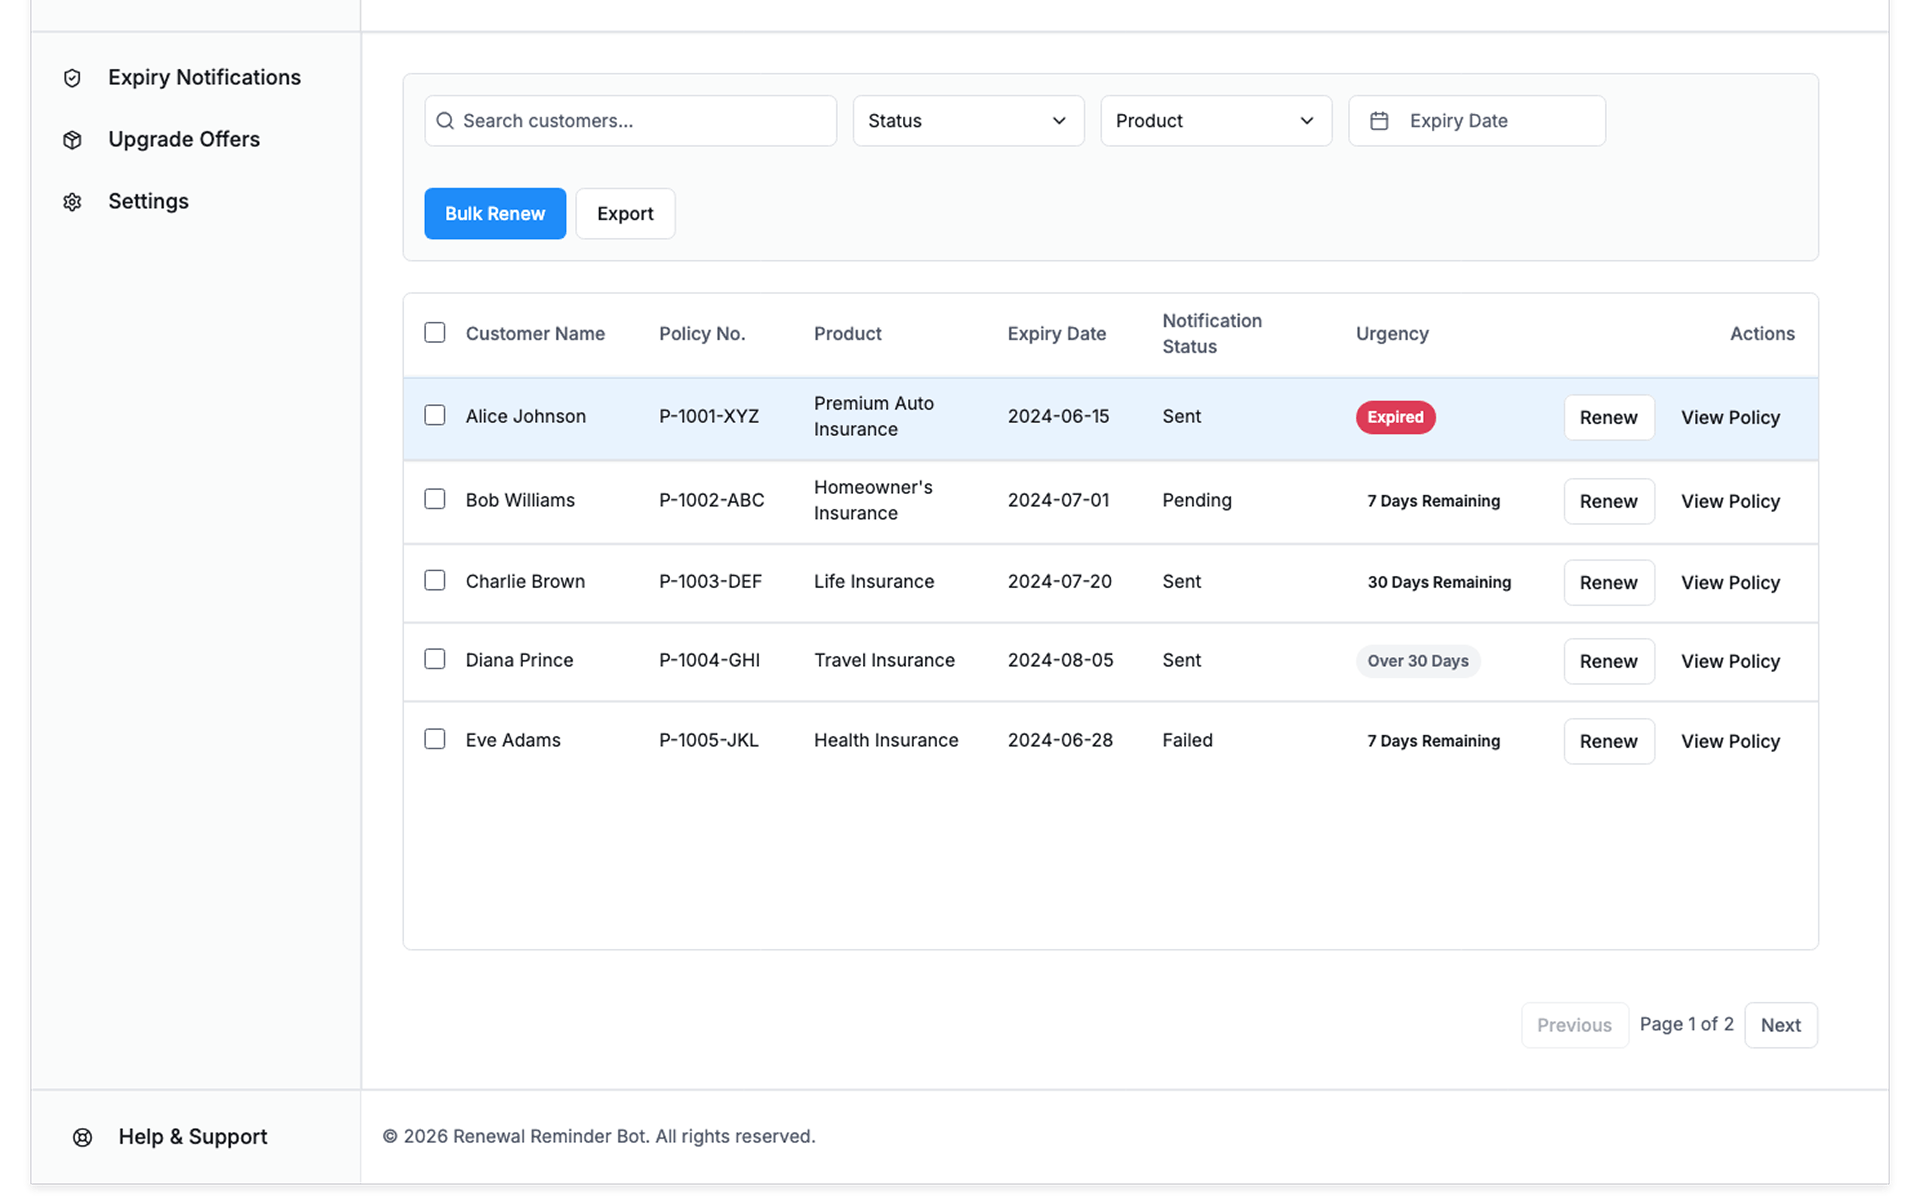
Task: Toggle checkbox next to Charlie Brown
Action: [x=434, y=580]
